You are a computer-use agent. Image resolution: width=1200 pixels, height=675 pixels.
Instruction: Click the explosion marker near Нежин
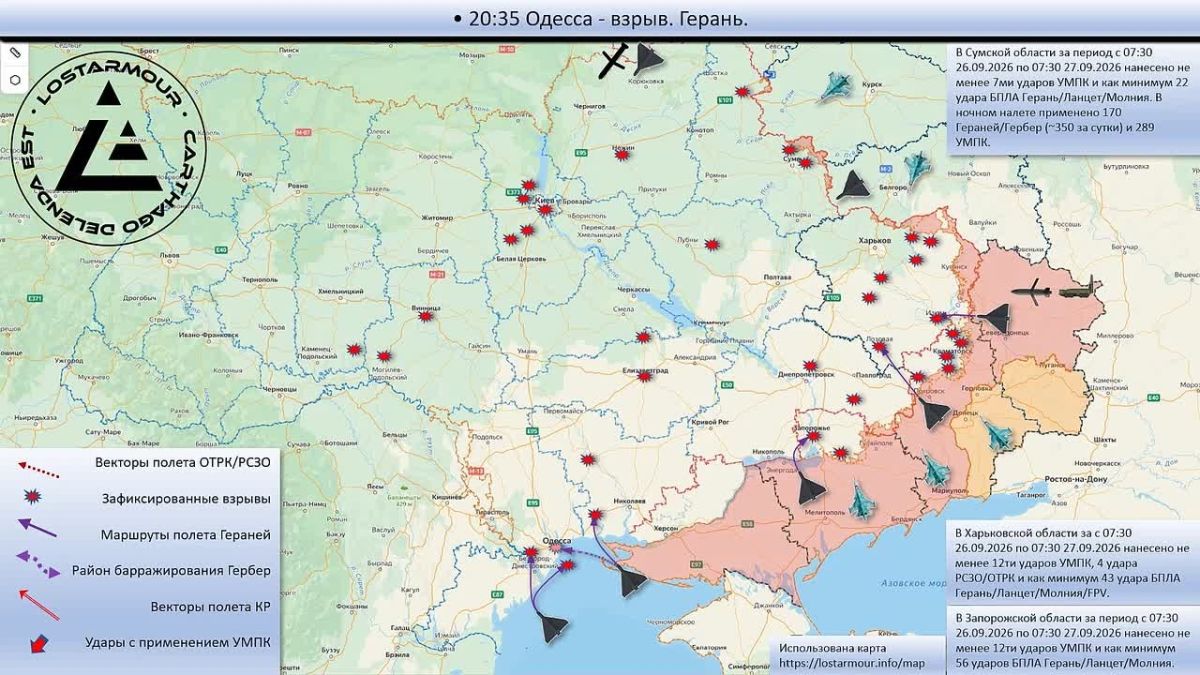[623, 156]
